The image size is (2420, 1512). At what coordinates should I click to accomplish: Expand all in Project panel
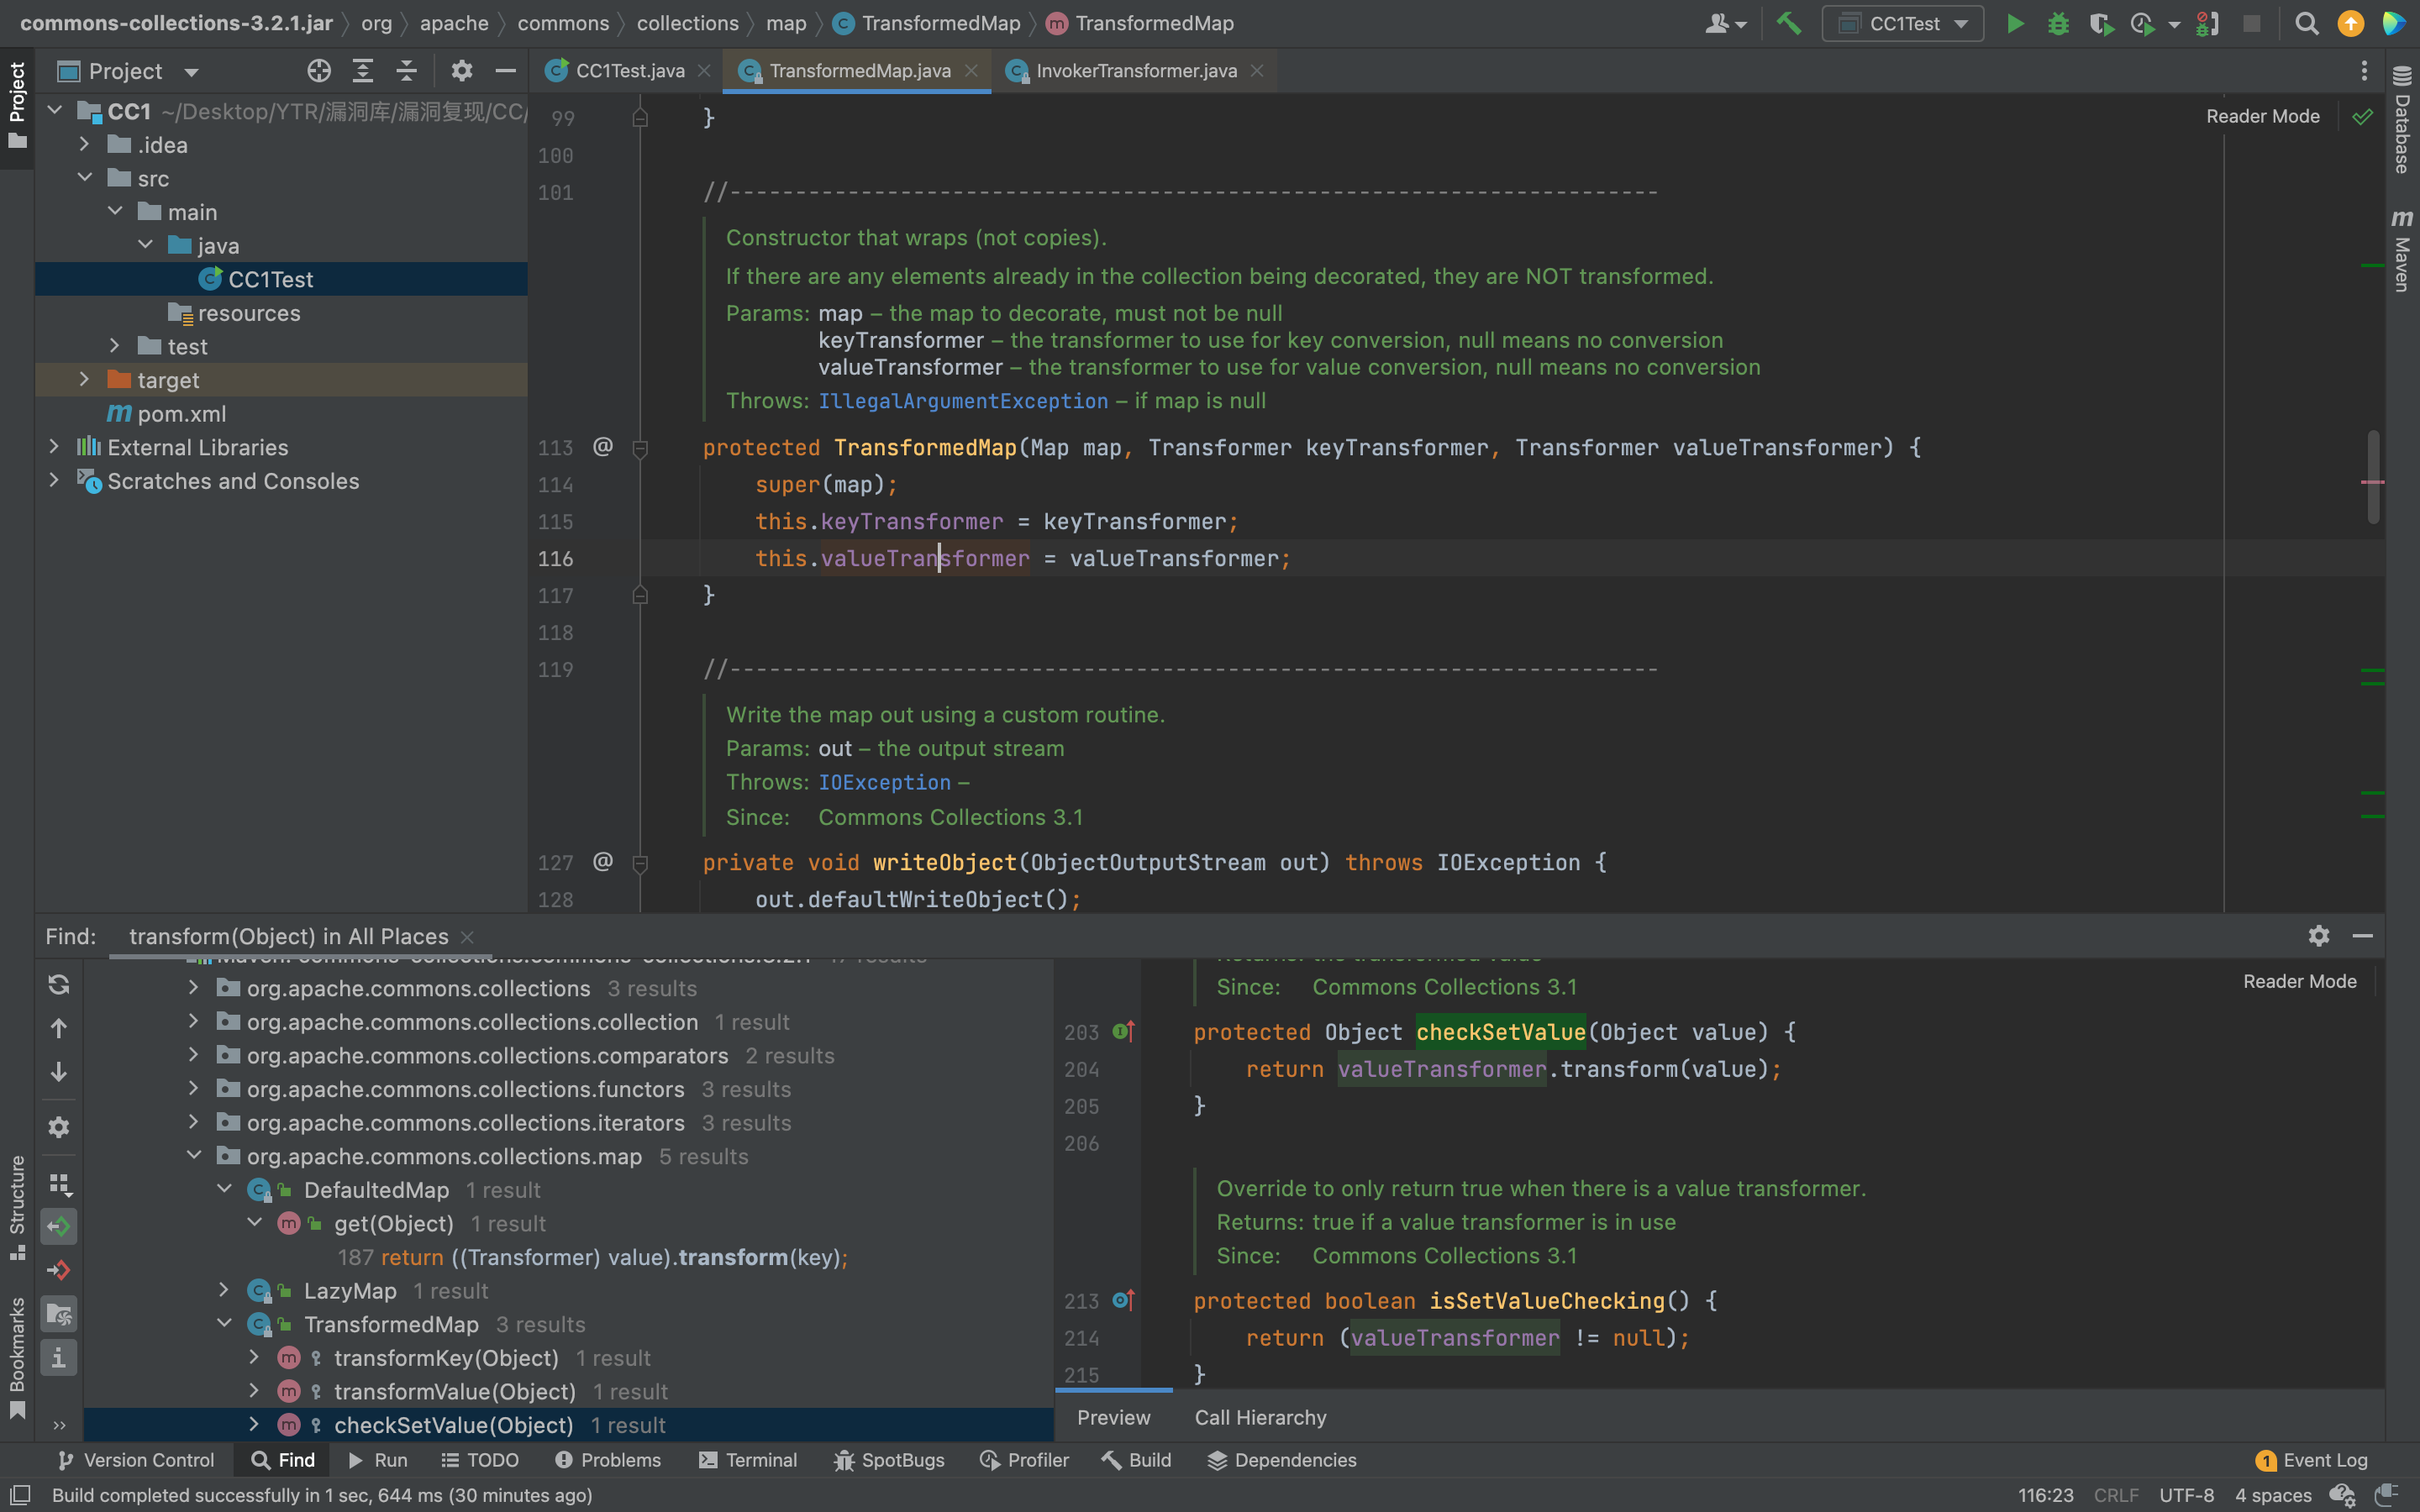363,71
